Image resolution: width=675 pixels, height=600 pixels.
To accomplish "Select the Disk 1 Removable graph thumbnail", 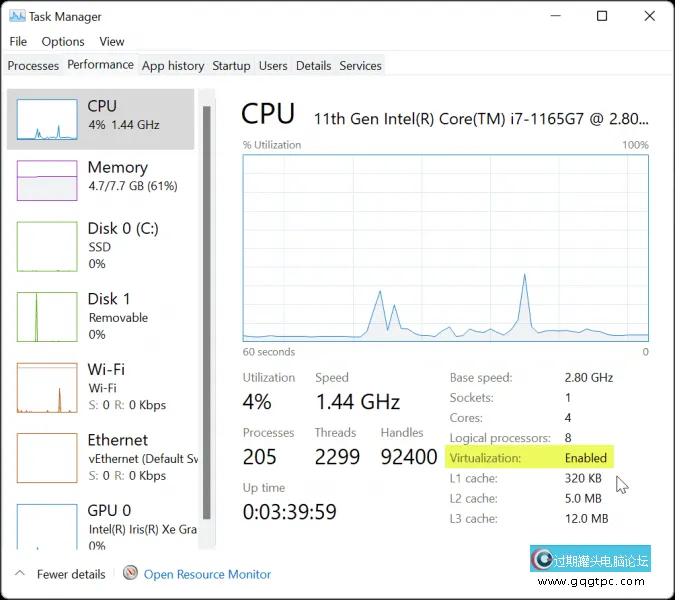I will click(x=46, y=317).
